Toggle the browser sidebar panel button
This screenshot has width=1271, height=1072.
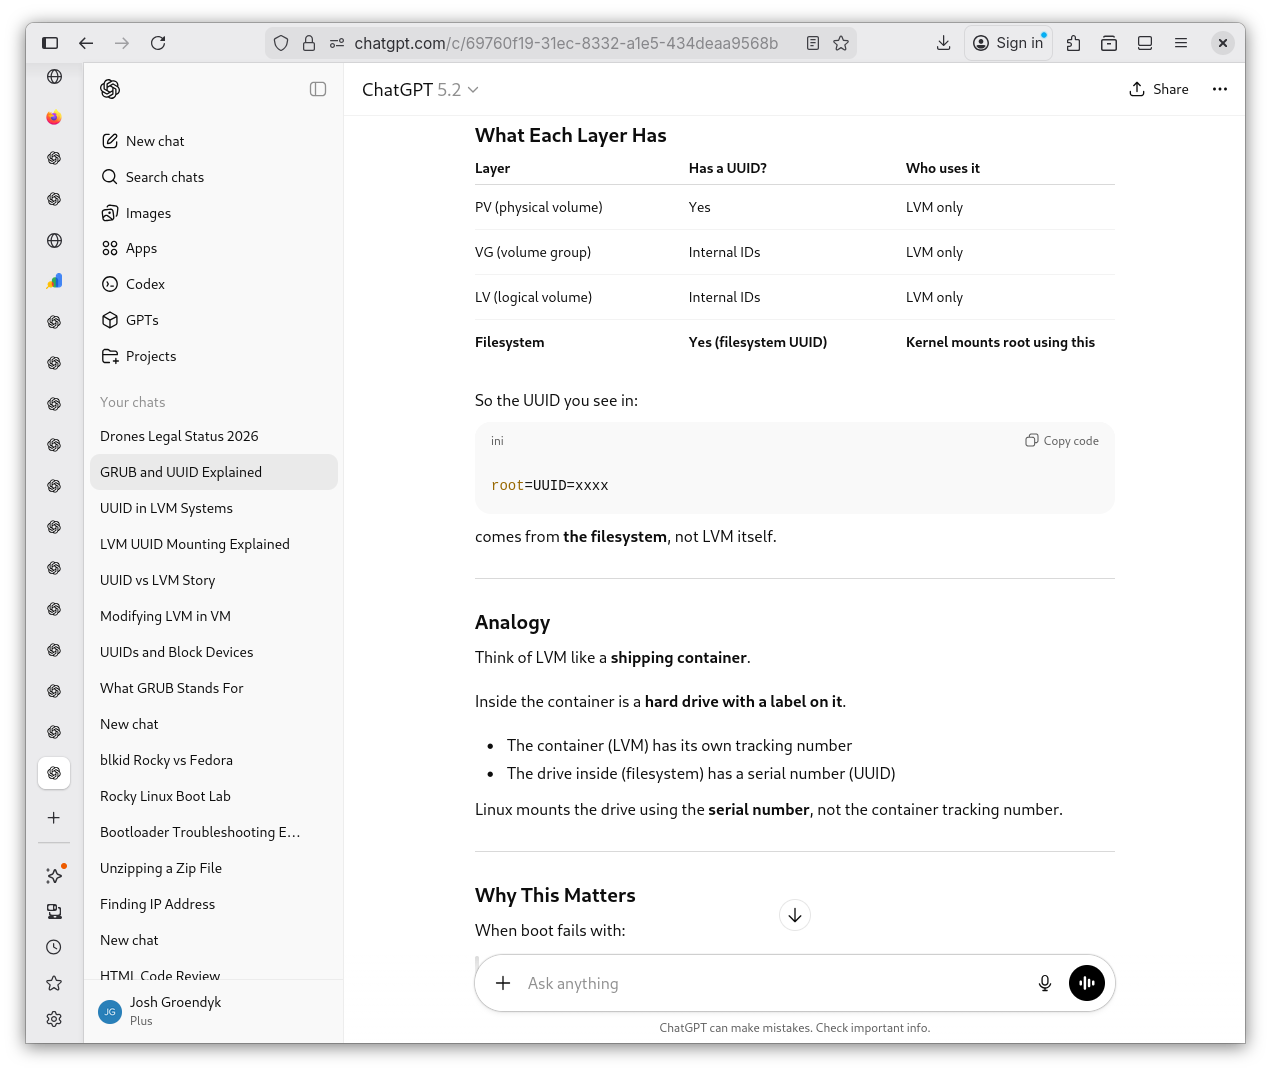(x=50, y=43)
